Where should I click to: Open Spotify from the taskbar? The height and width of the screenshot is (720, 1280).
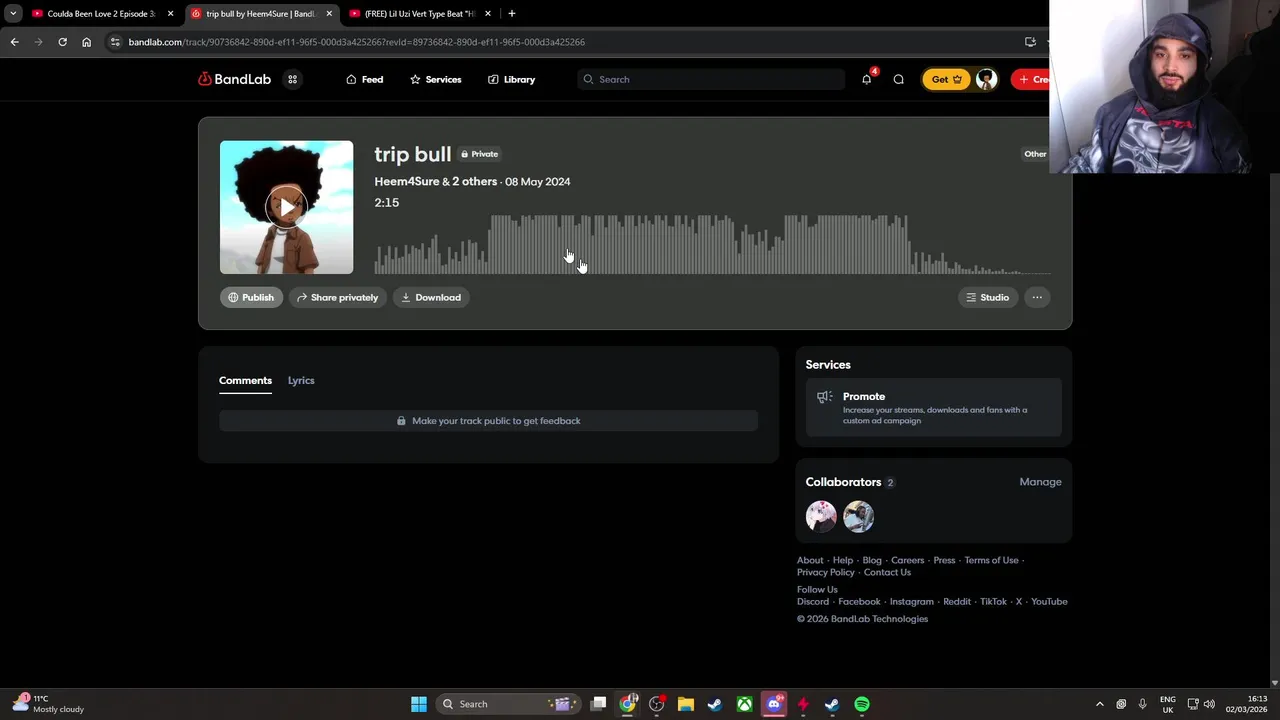[862, 704]
